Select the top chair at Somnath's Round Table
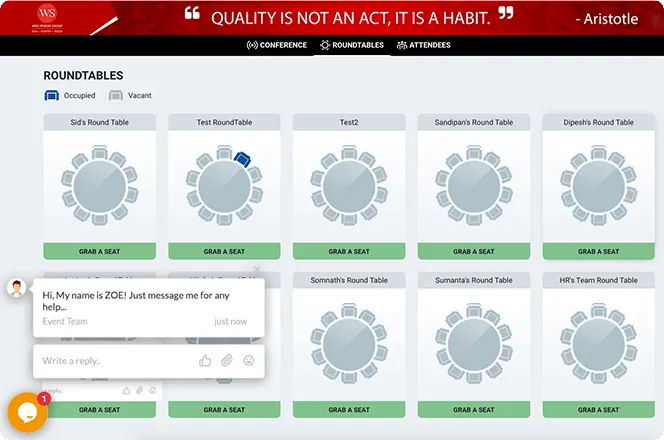 point(349,310)
